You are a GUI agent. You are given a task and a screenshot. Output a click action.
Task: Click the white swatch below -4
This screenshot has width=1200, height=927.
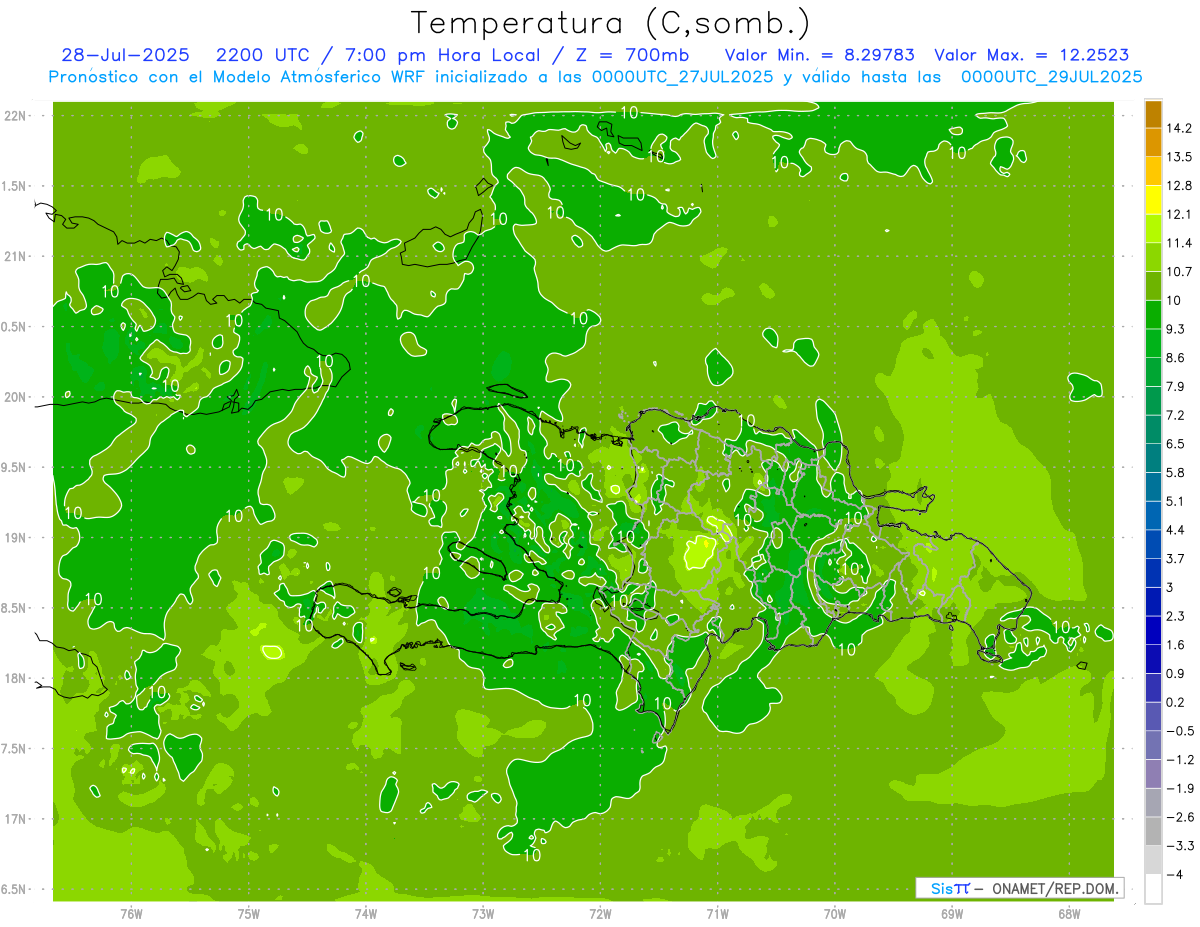tap(1153, 888)
